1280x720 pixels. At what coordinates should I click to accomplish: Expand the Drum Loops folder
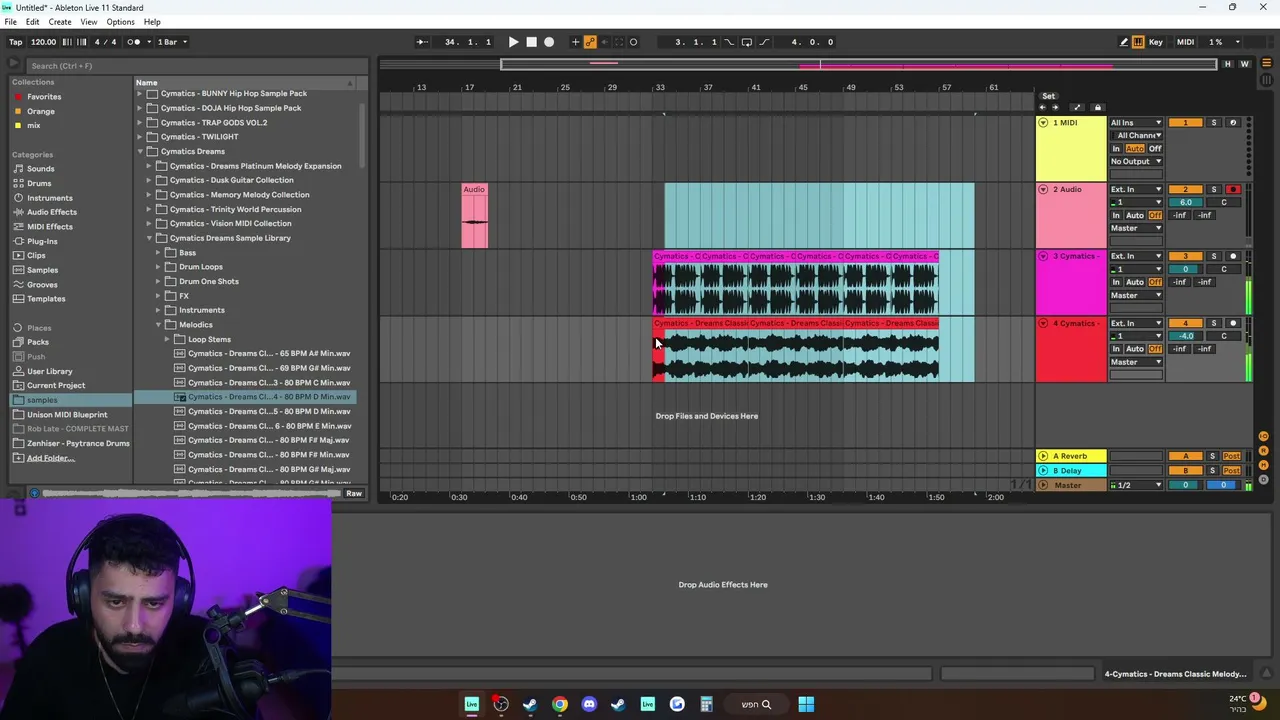pos(158,267)
